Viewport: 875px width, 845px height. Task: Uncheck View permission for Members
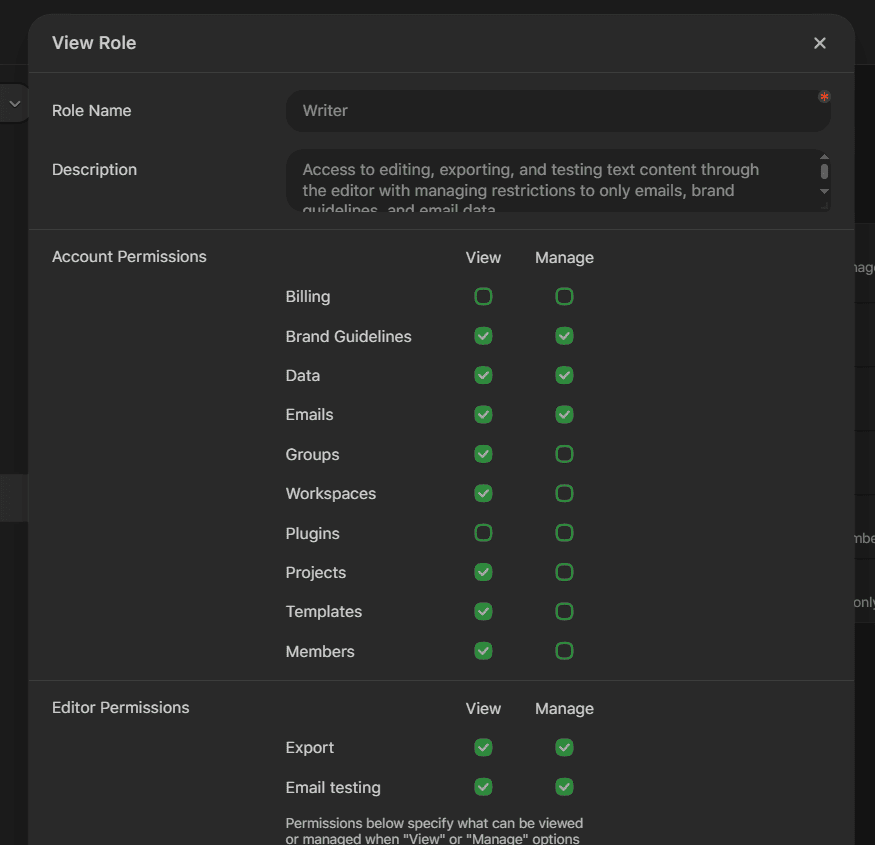click(483, 651)
